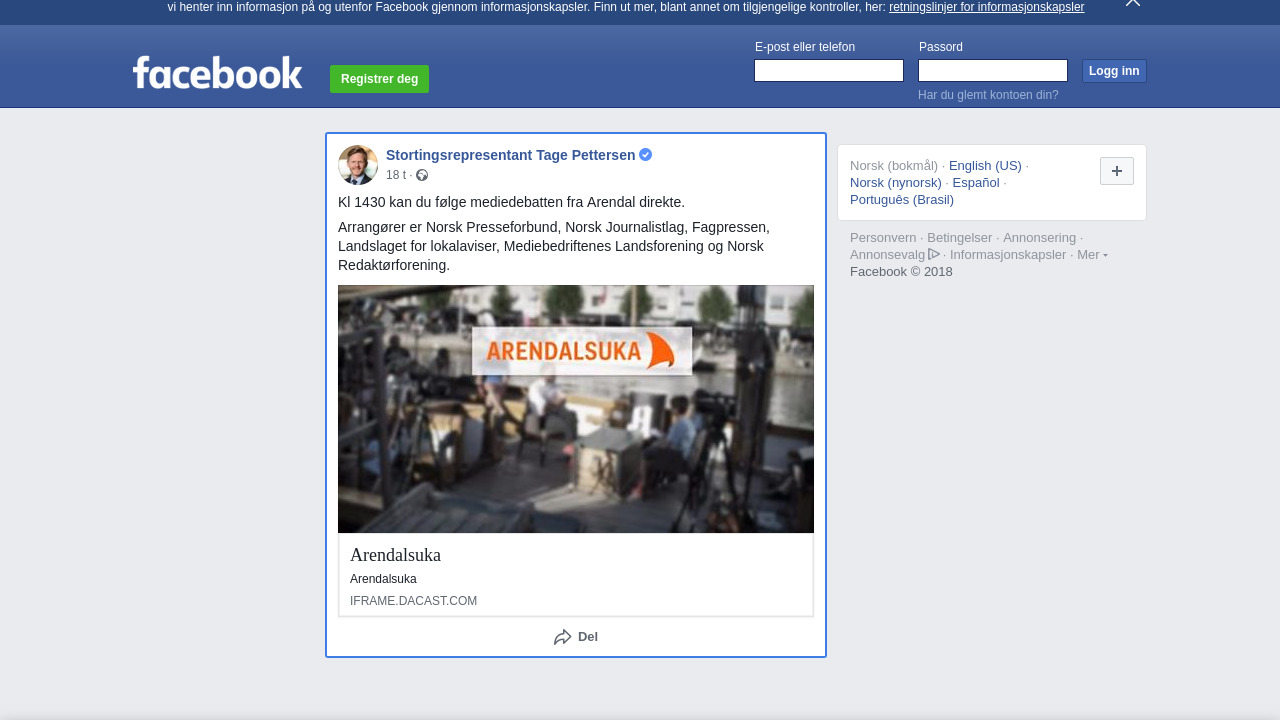Click the public globe icon on the post
The image size is (1280, 720).
click(422, 175)
